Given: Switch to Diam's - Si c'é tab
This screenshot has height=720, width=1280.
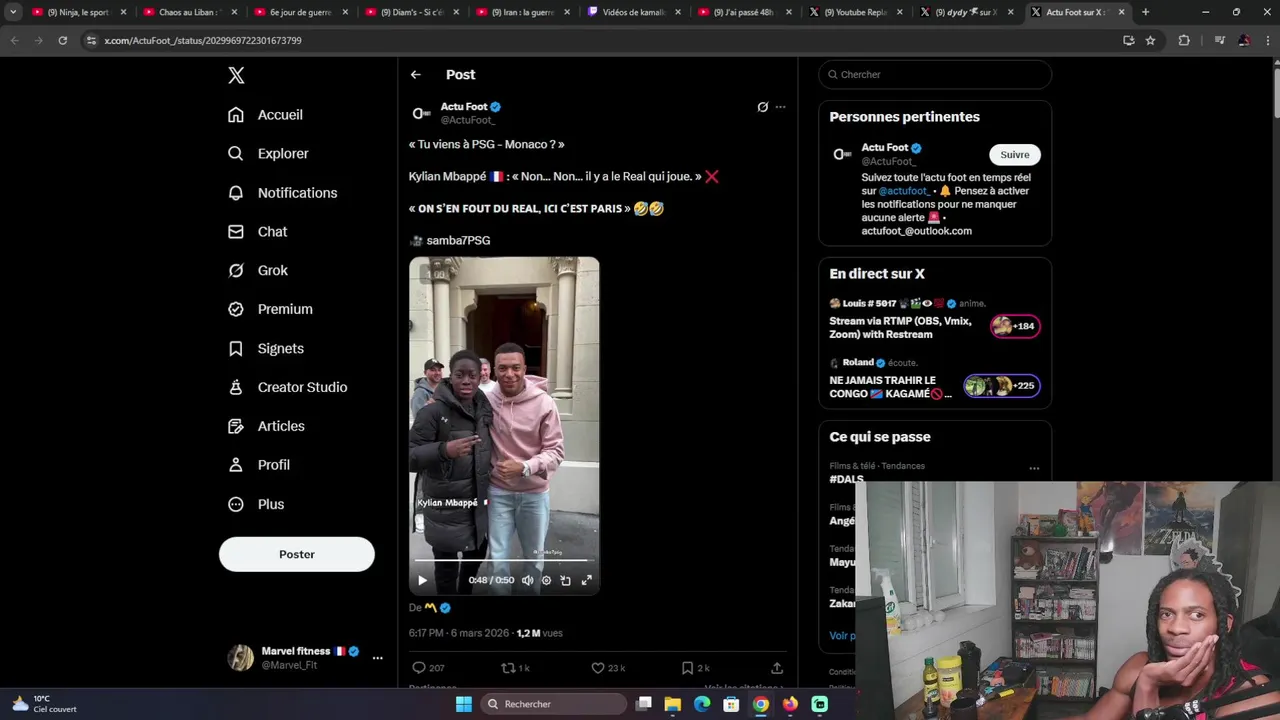Looking at the screenshot, I should pos(412,12).
